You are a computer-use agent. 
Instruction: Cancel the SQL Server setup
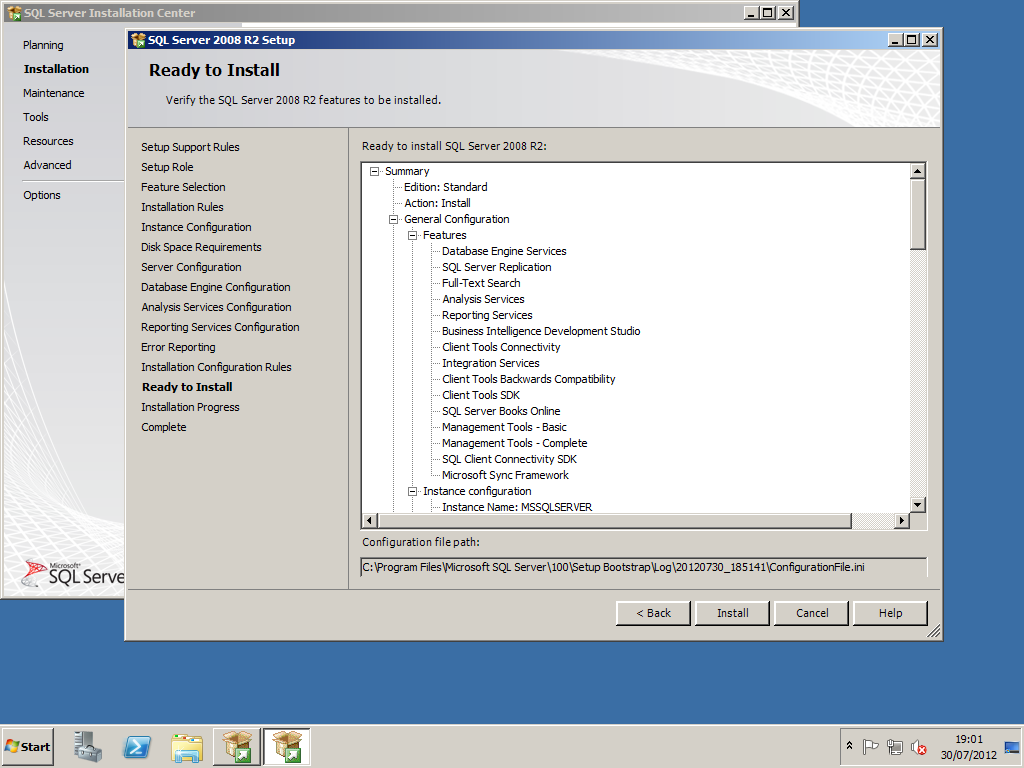812,613
